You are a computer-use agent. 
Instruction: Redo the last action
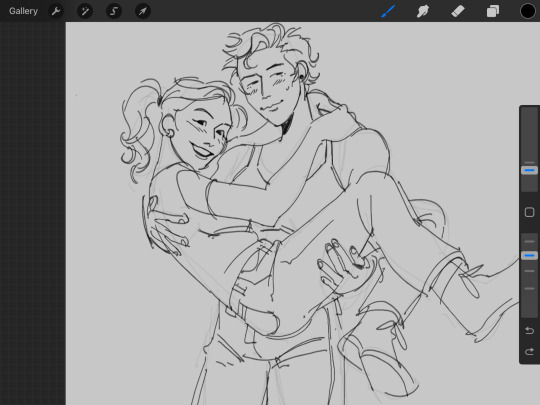[x=529, y=352]
